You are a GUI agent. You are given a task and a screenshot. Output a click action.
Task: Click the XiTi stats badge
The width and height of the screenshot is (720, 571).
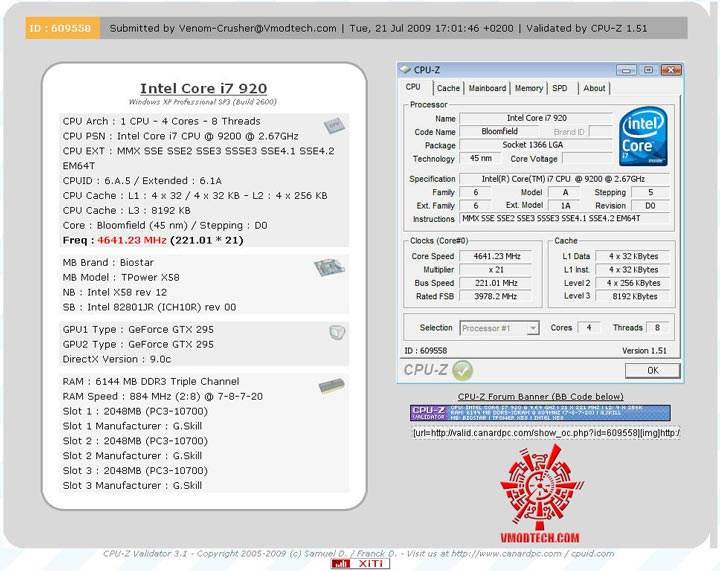tap(360, 564)
